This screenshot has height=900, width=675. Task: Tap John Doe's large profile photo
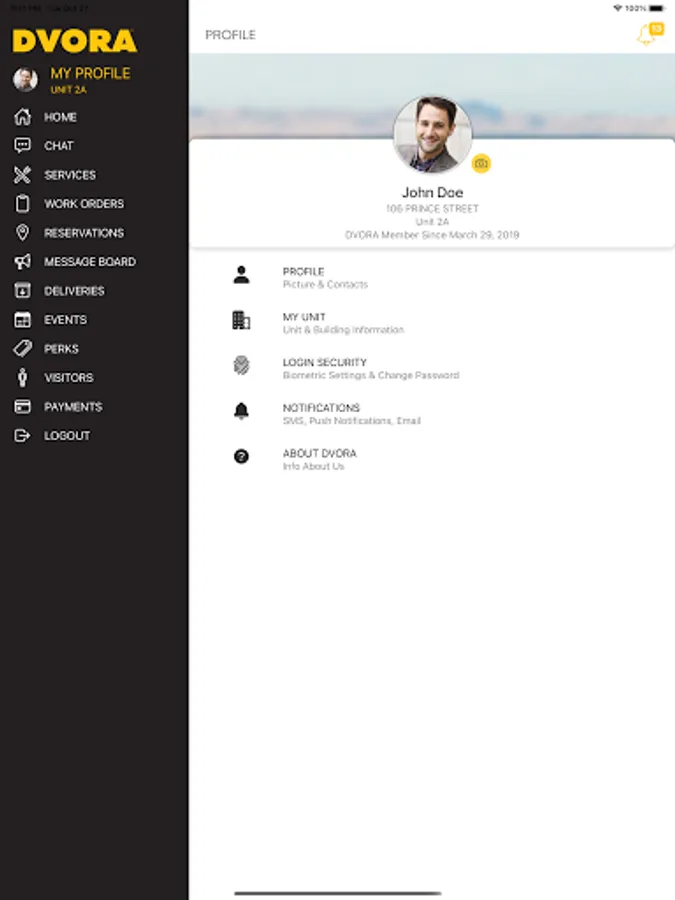click(432, 135)
